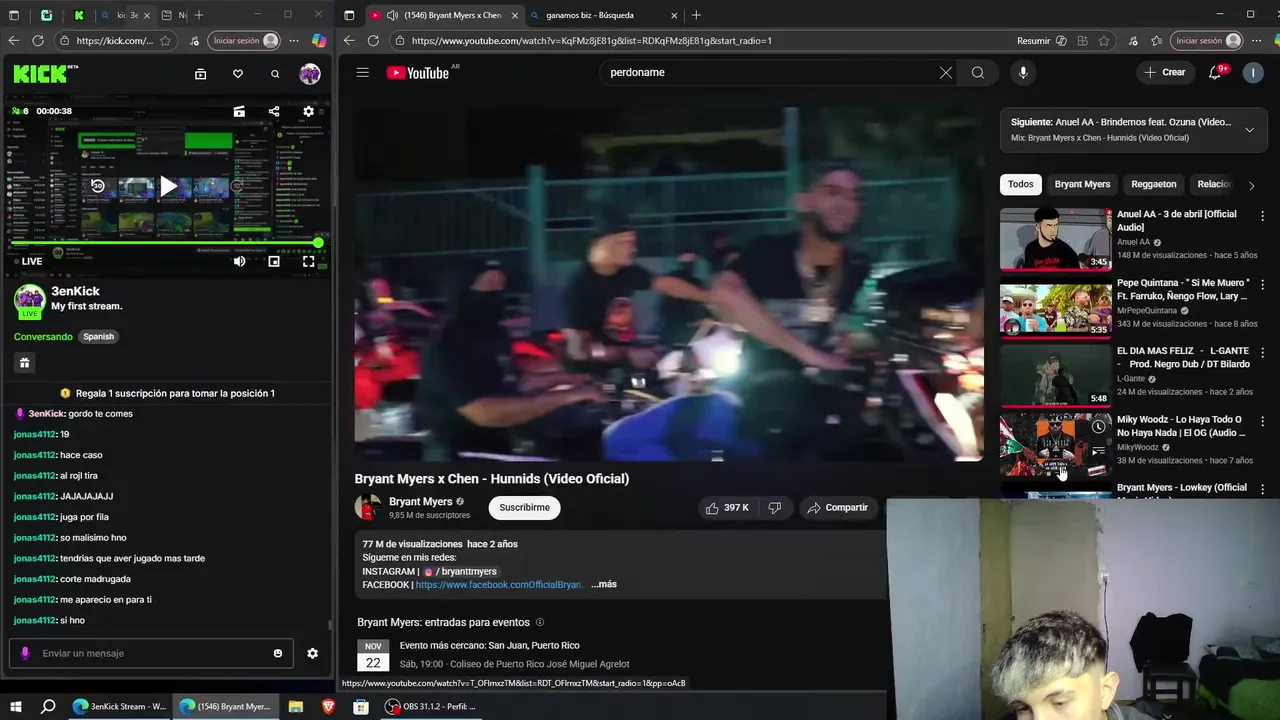This screenshot has height=720, width=1280.
Task: Open options for Bryant Myers Lowkey video
Action: [1262, 490]
